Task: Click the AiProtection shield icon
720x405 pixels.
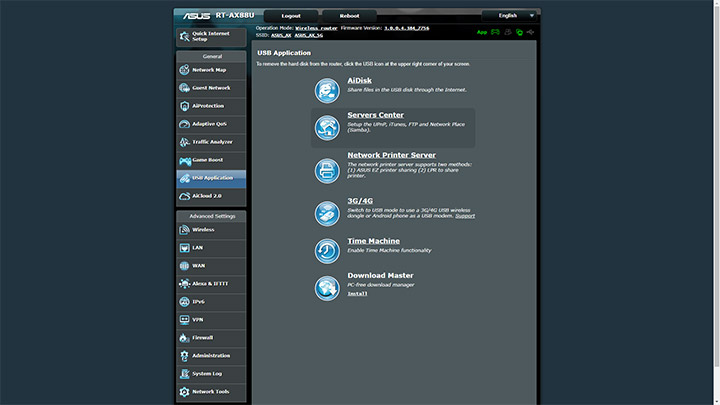Action: point(184,106)
